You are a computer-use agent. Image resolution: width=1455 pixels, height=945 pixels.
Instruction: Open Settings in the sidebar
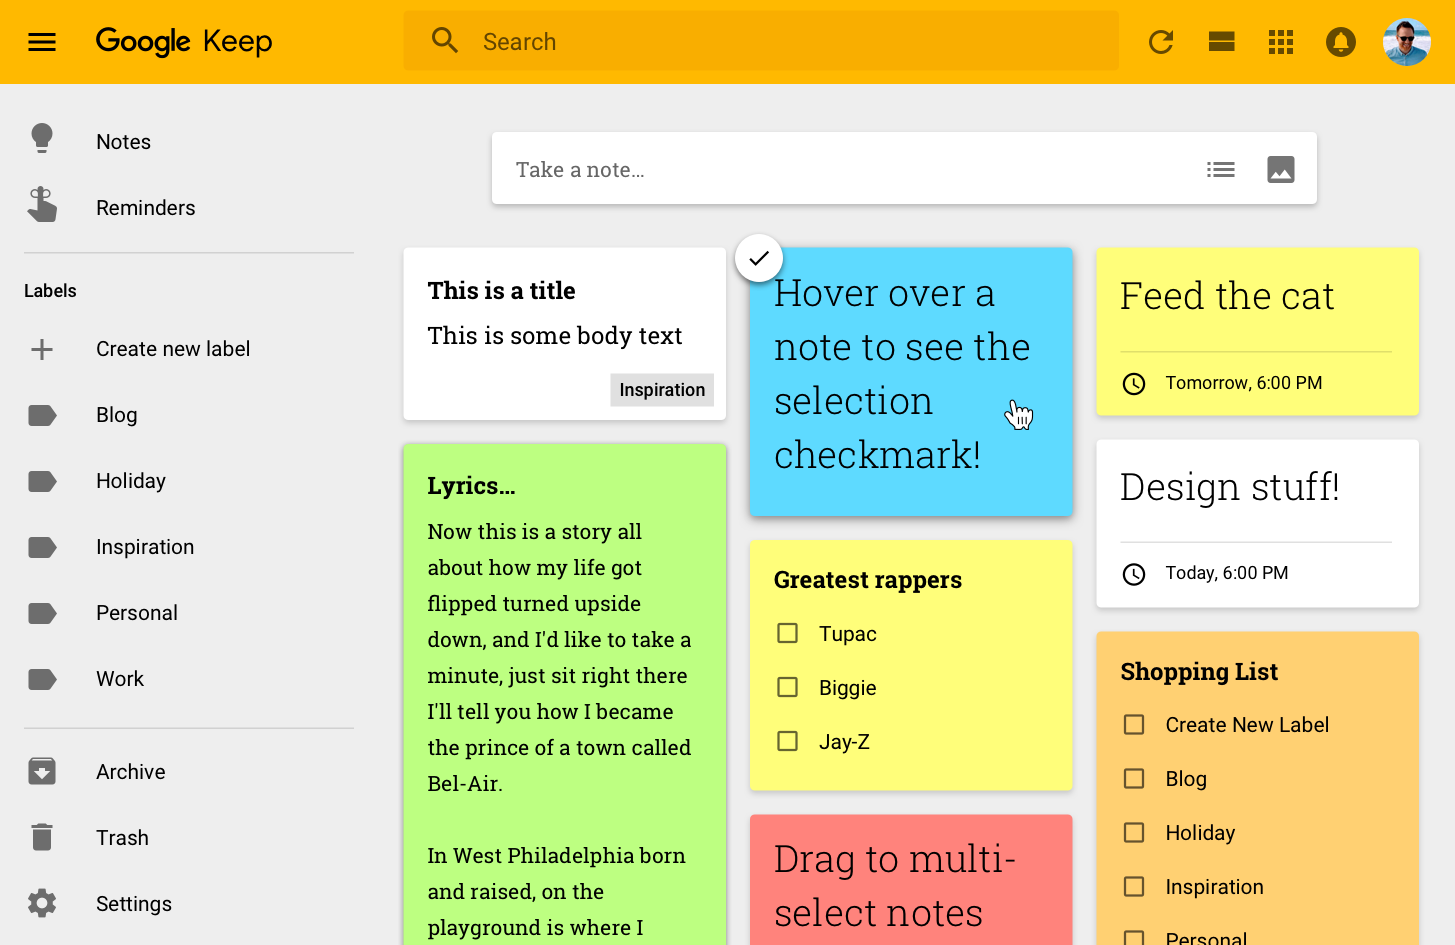coord(133,904)
